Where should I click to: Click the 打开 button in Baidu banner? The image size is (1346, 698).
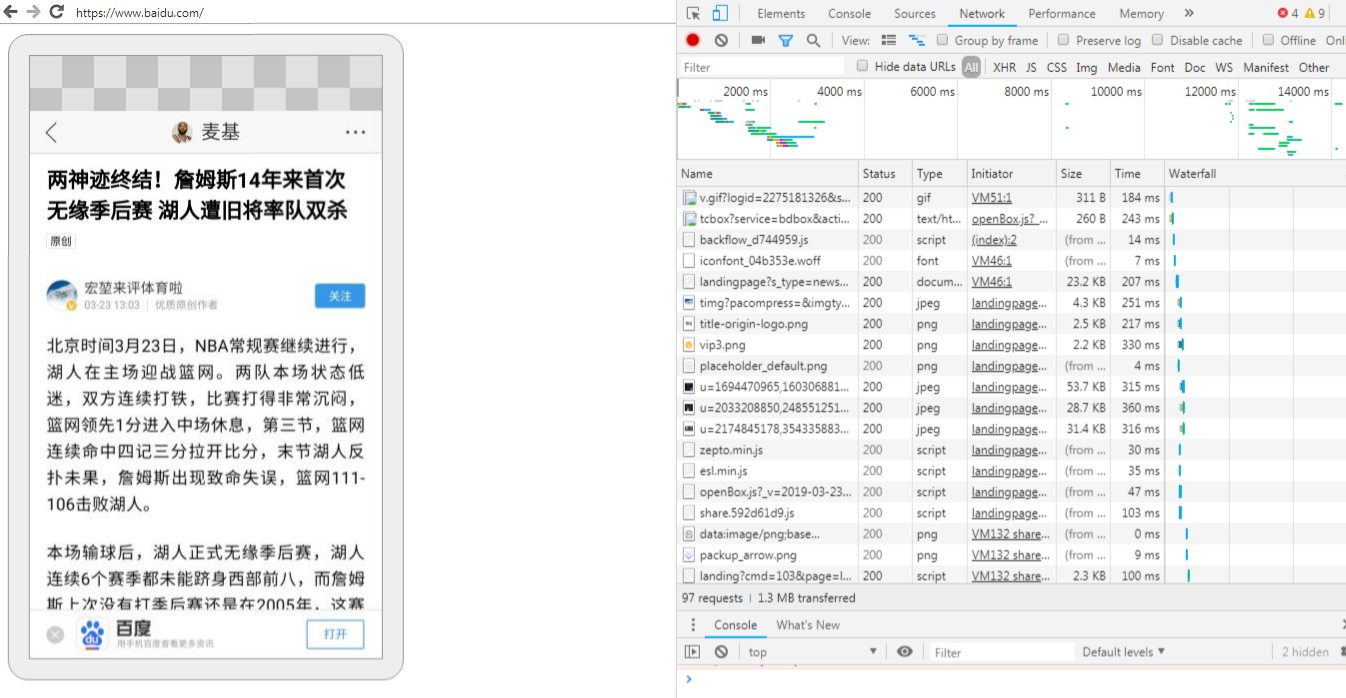[x=335, y=634]
